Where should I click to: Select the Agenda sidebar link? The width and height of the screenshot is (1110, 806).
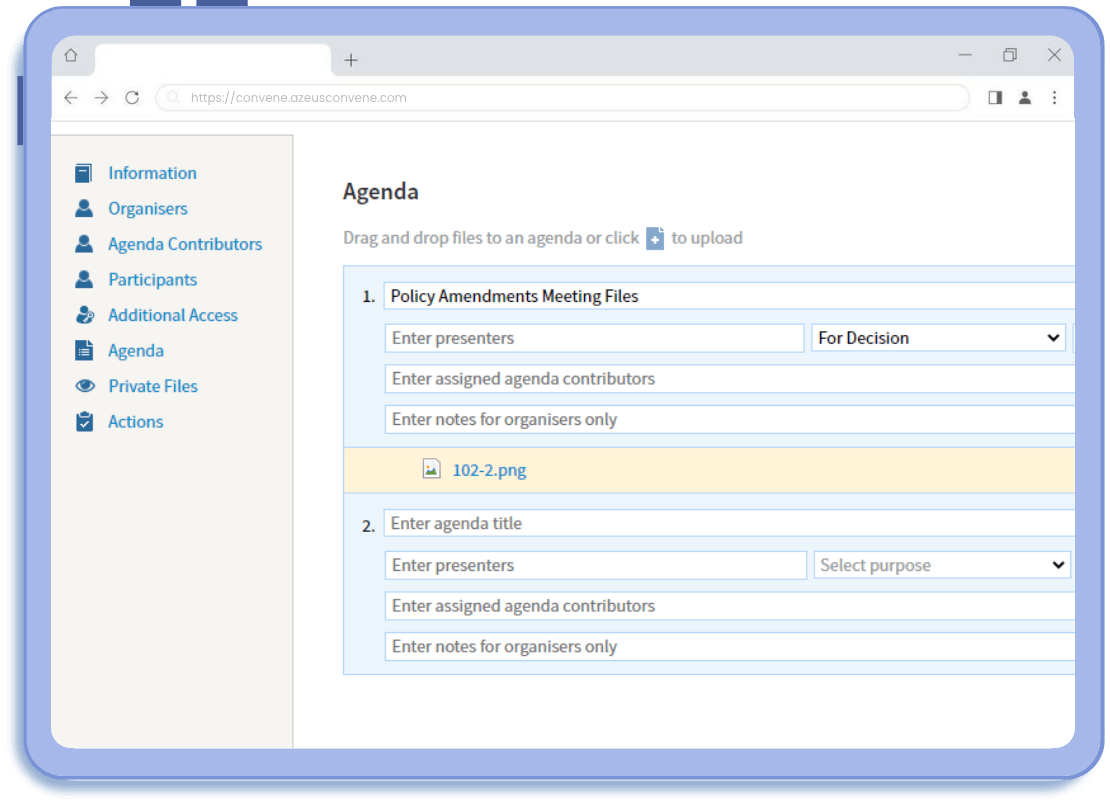[x=136, y=351]
